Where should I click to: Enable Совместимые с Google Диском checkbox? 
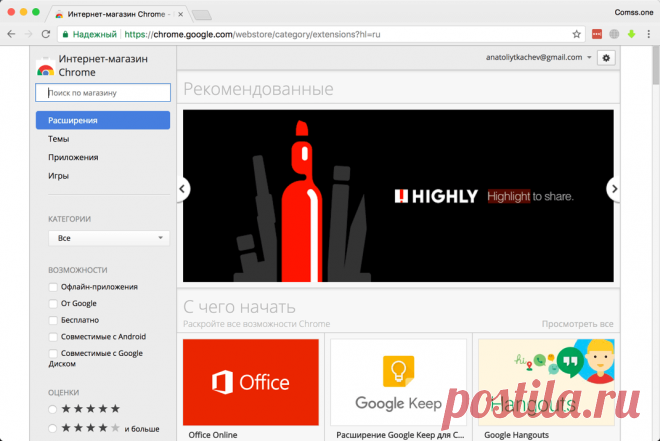[53, 353]
